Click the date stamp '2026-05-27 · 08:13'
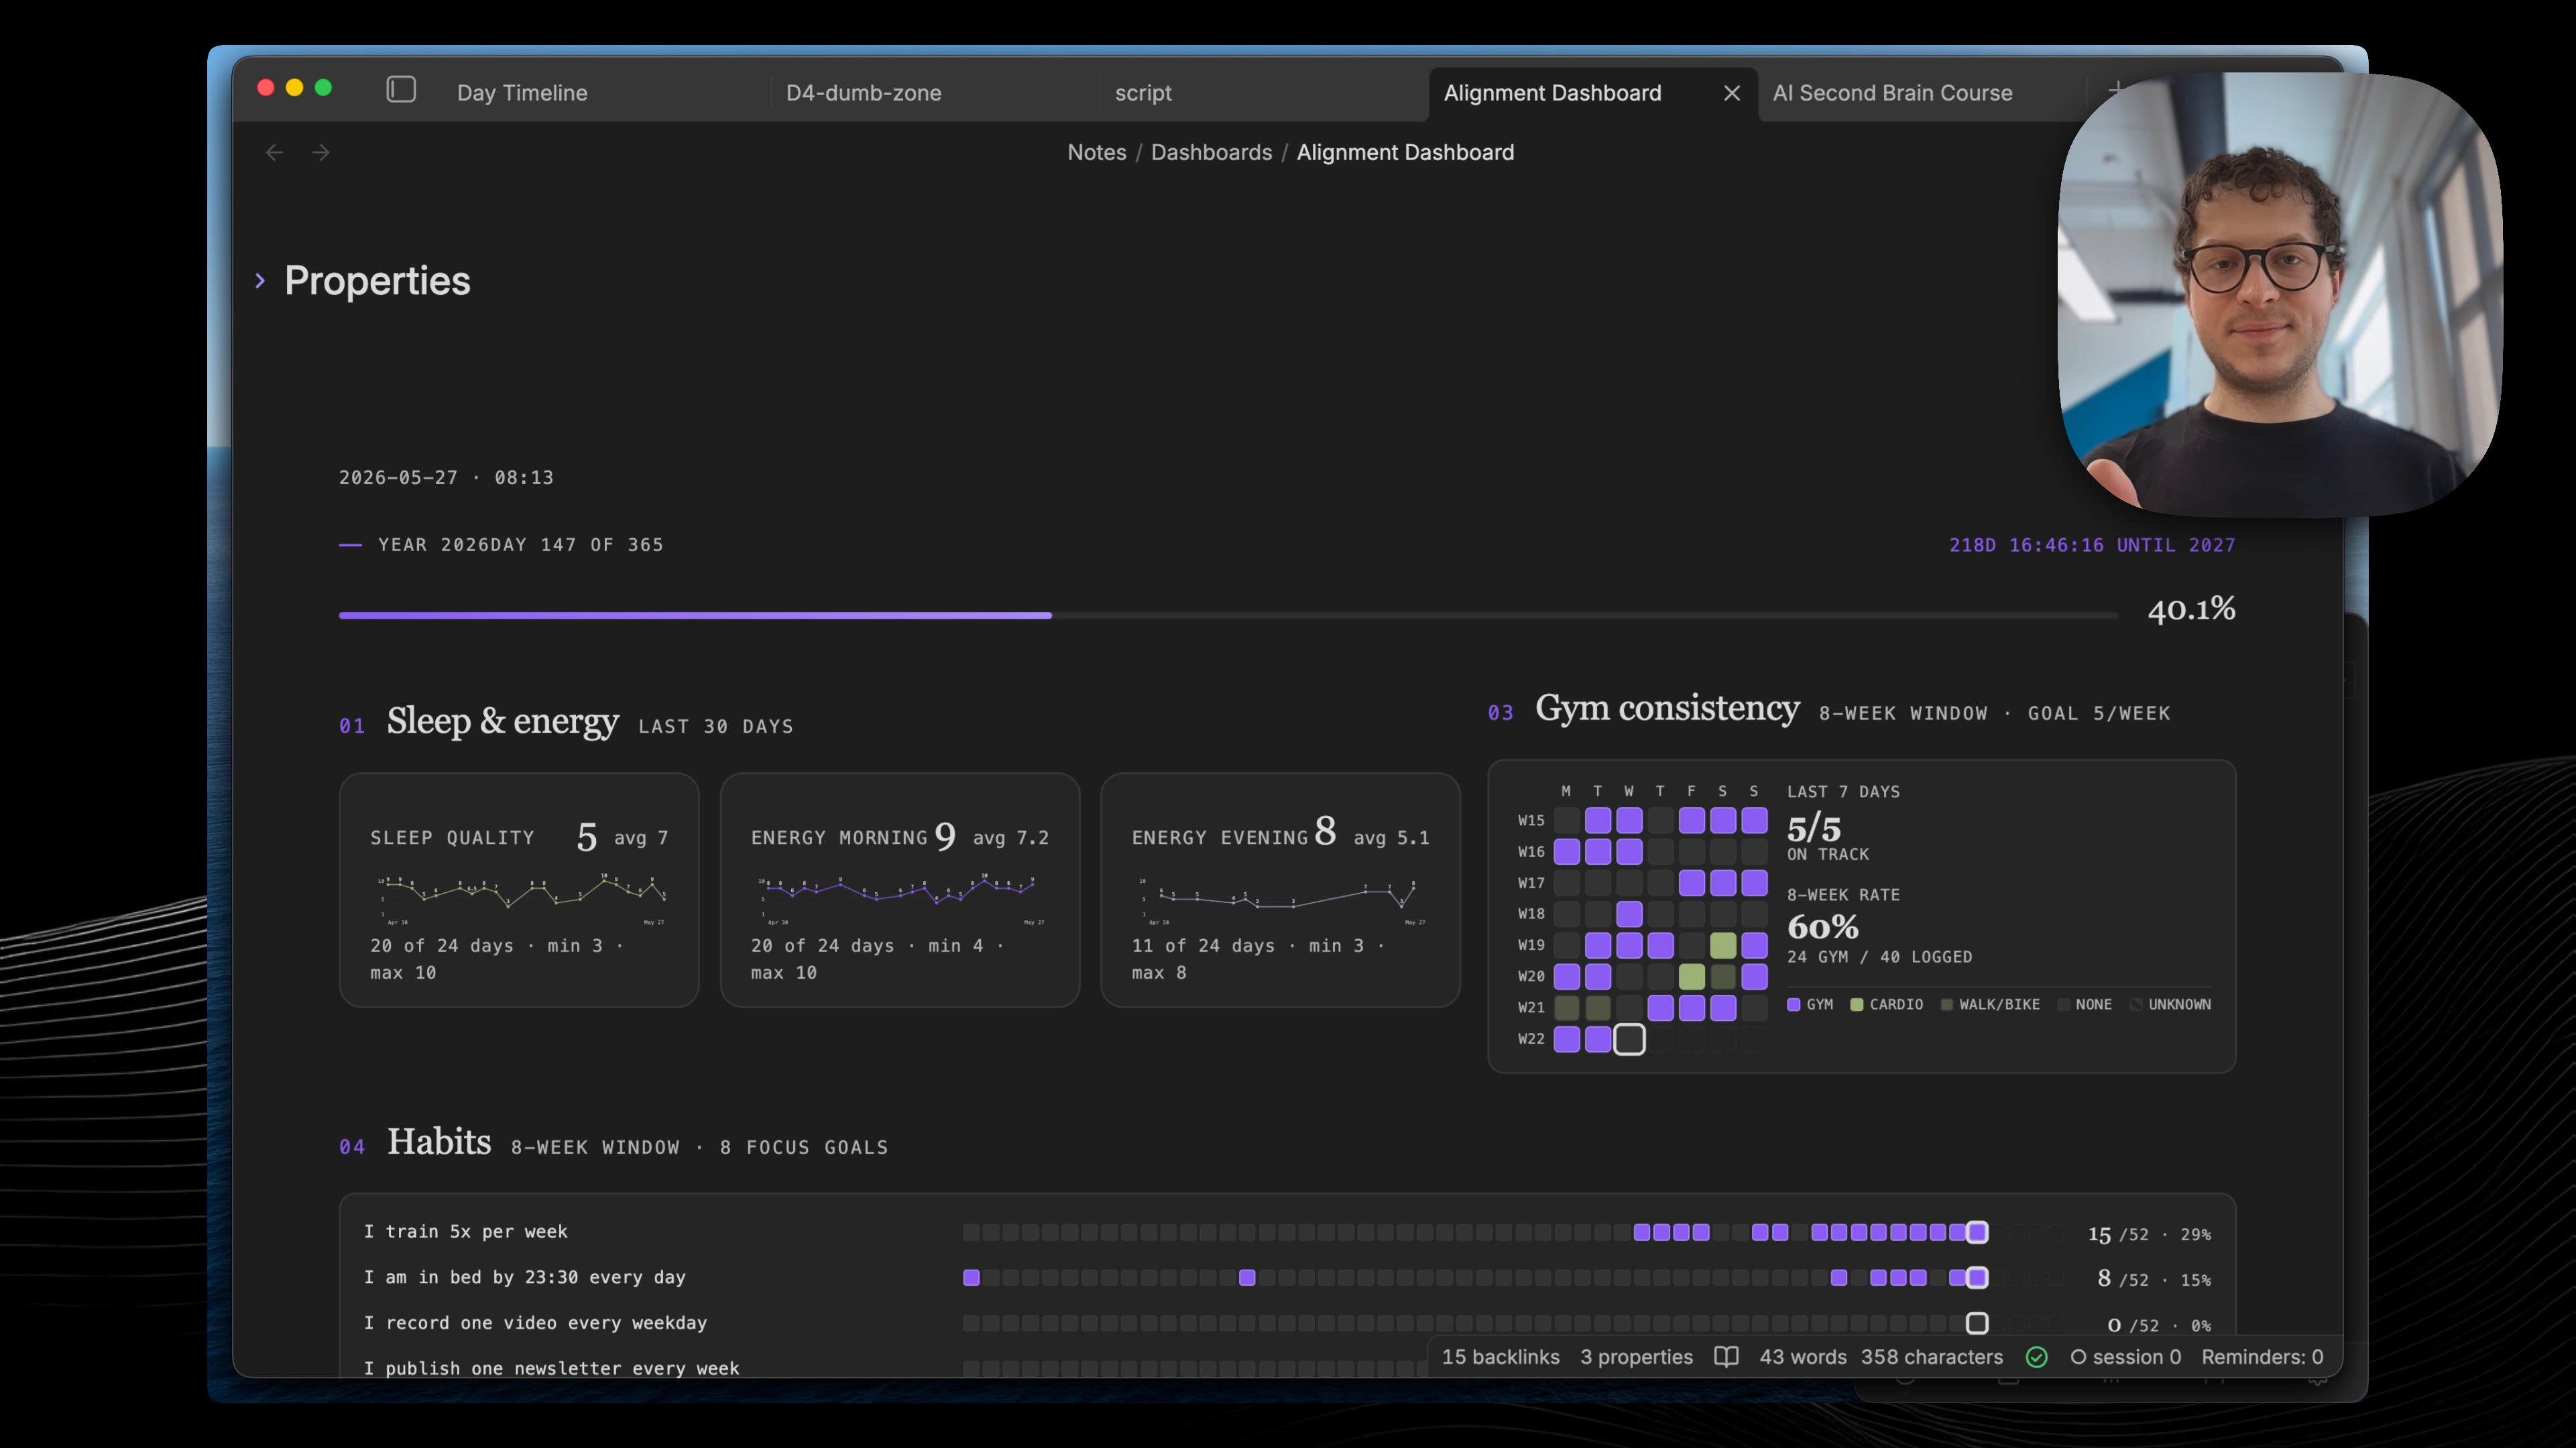Viewport: 2576px width, 1448px height. click(446, 477)
